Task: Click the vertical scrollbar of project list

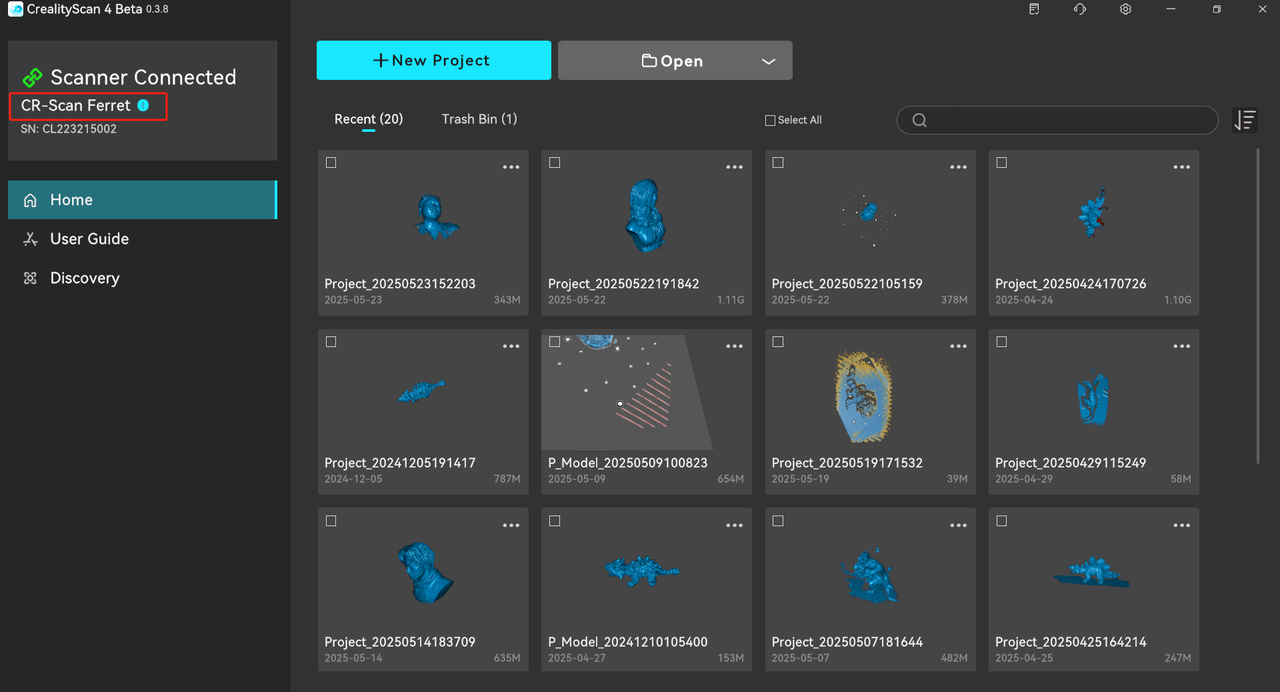Action: [1259, 305]
